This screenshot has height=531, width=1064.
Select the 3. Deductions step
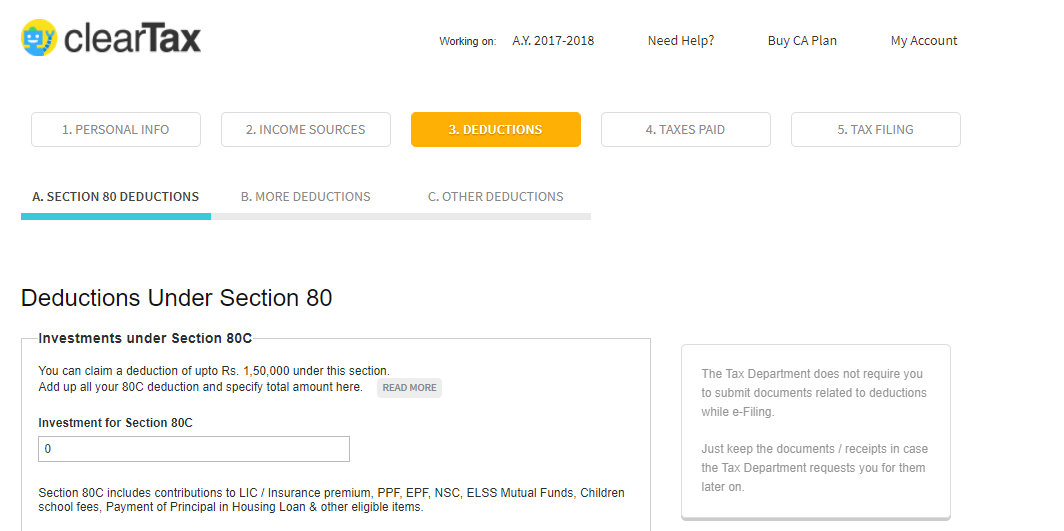[x=496, y=130]
